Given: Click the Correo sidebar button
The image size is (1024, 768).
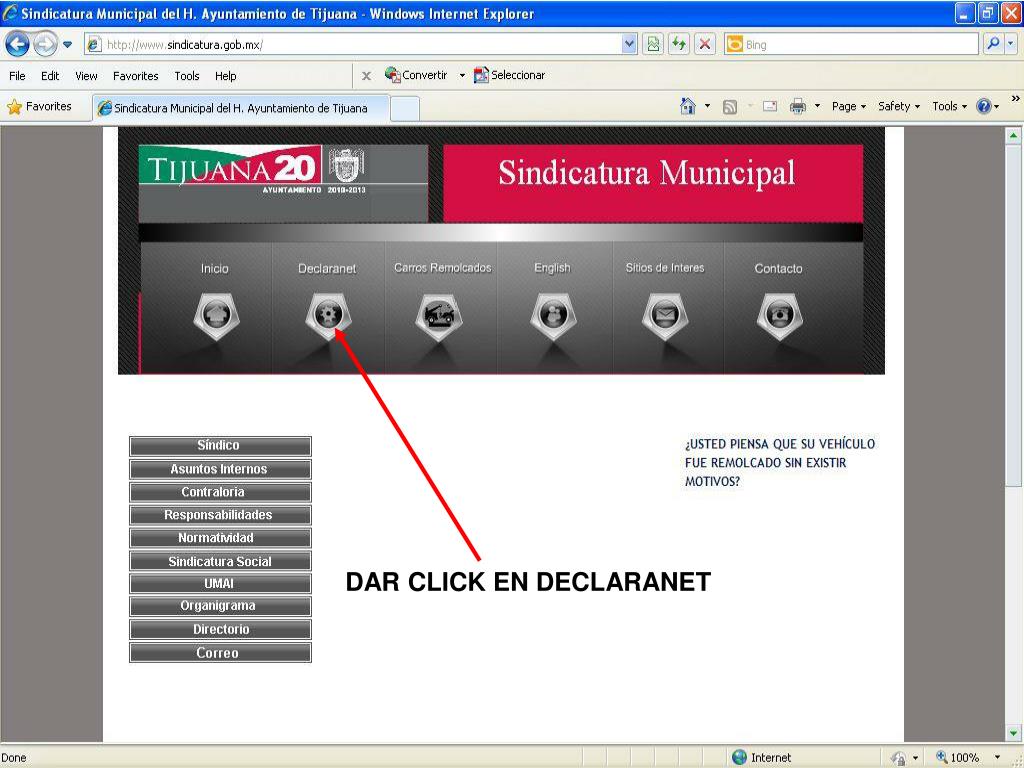Looking at the screenshot, I should 220,652.
